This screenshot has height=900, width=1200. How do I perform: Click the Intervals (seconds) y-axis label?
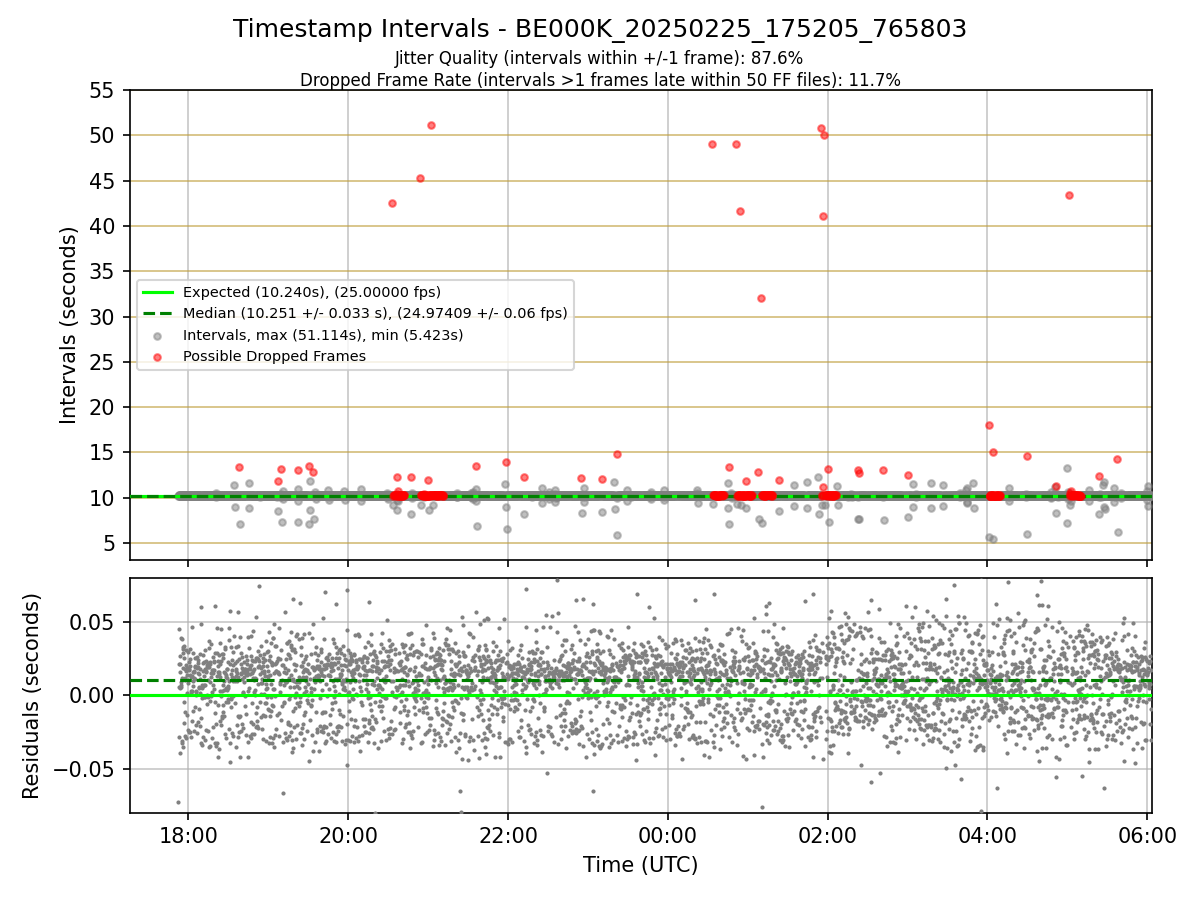(68, 325)
